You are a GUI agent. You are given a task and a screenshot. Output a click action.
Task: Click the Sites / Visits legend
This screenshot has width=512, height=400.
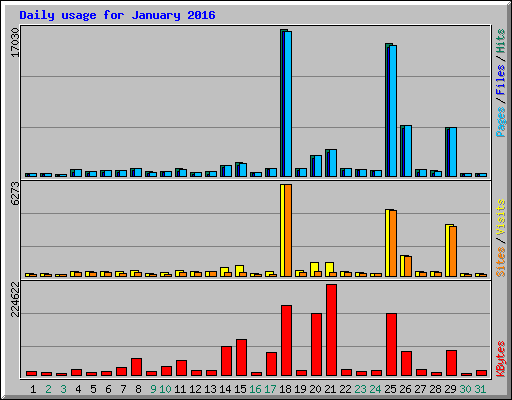point(501,238)
